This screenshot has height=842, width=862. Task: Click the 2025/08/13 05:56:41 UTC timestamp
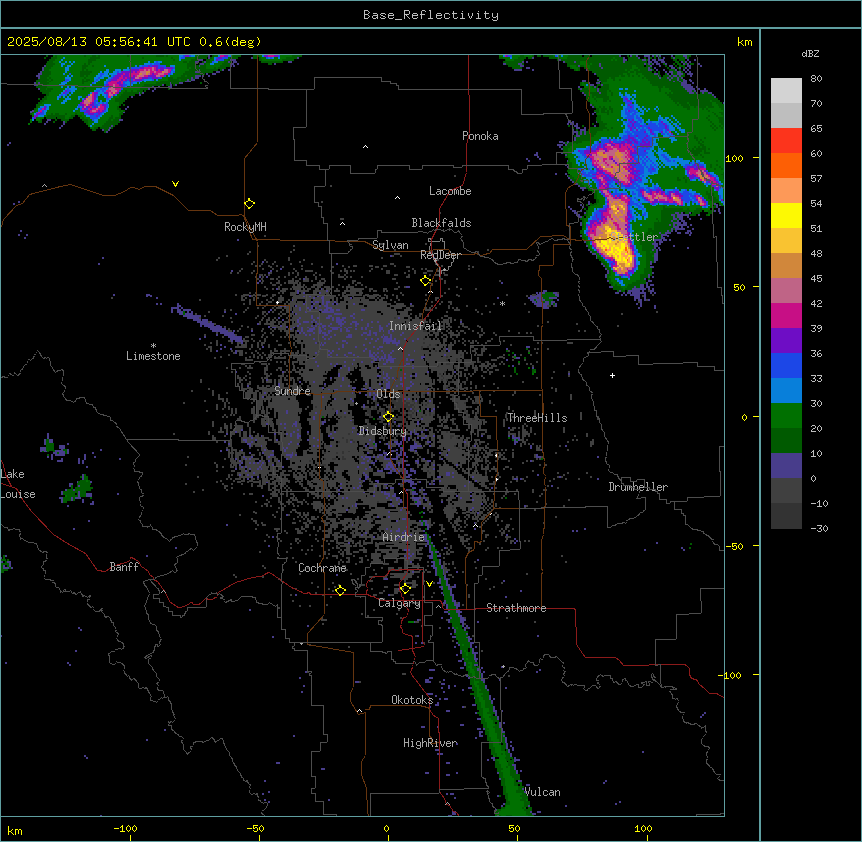(98, 42)
